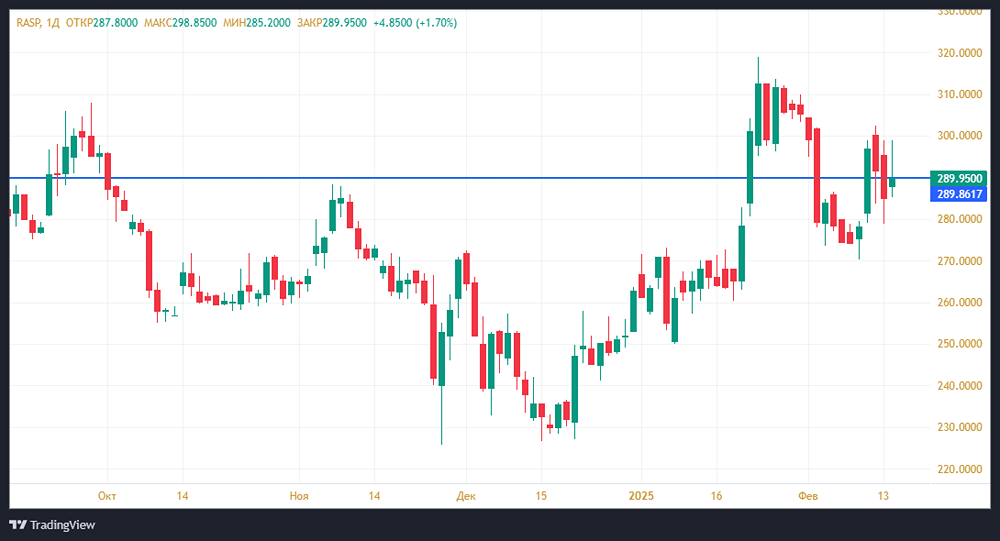
Task: Click the Фев date on time axis
Action: pos(807,496)
